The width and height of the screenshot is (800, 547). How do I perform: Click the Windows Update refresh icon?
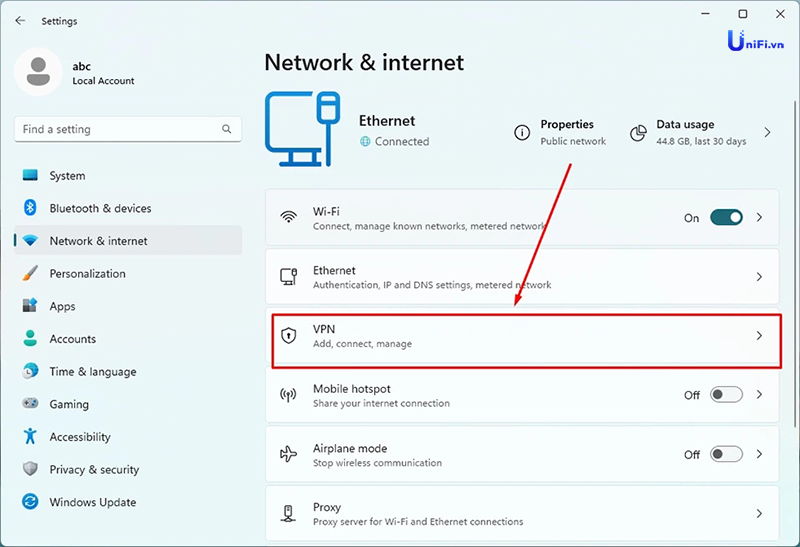pos(30,502)
